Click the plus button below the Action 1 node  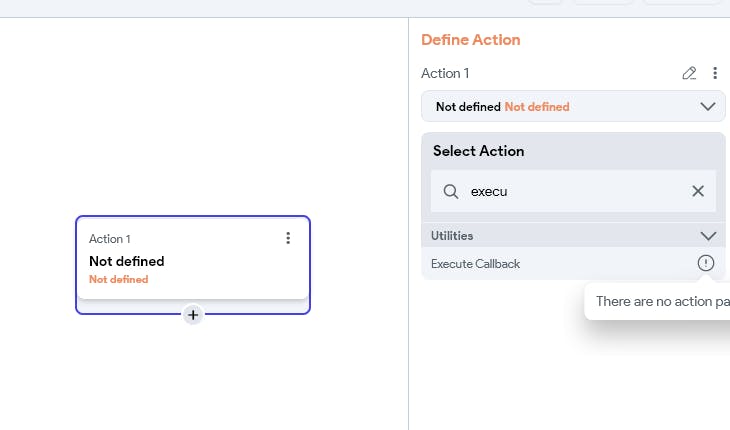tap(193, 315)
